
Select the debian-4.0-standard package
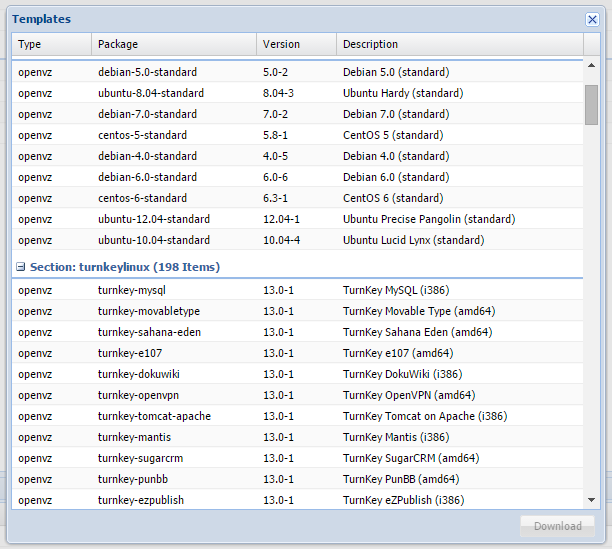(147, 156)
